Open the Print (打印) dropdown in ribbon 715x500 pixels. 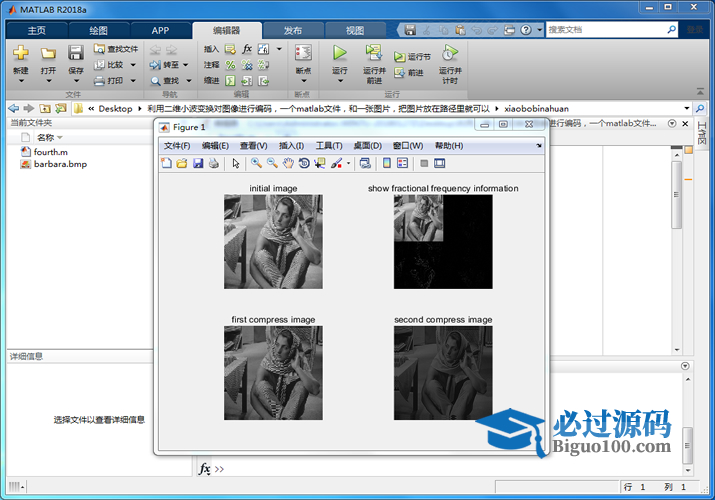133,80
